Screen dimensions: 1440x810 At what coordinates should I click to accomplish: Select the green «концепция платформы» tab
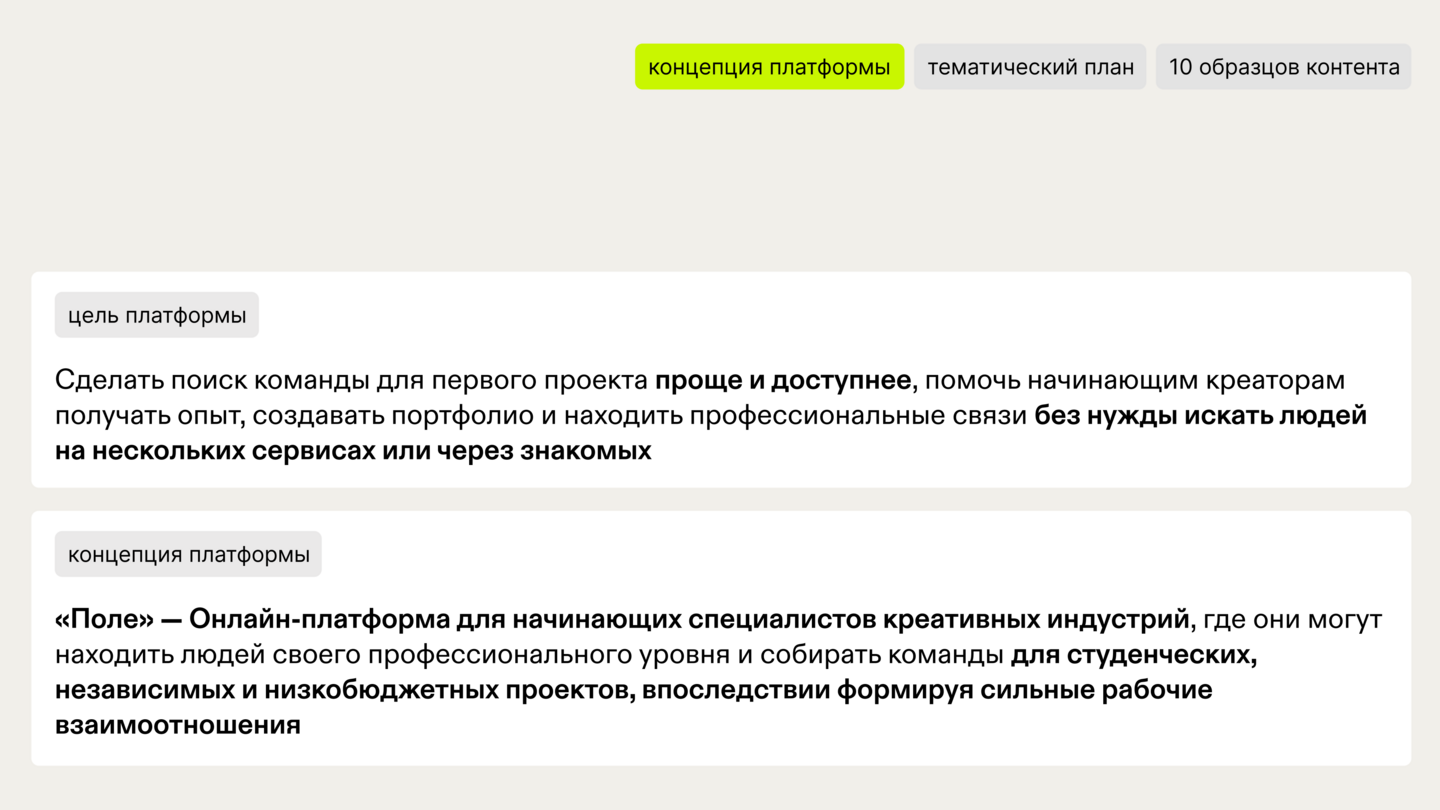click(x=769, y=67)
